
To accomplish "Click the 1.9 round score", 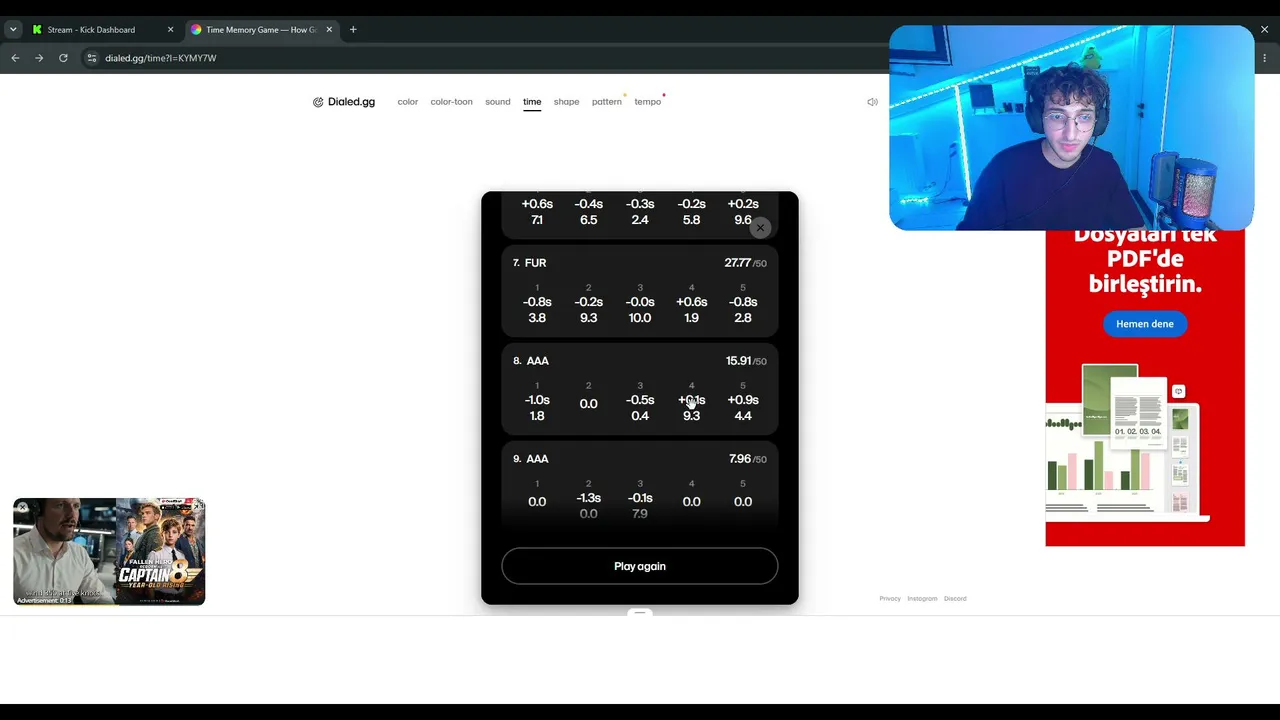I will 691,318.
